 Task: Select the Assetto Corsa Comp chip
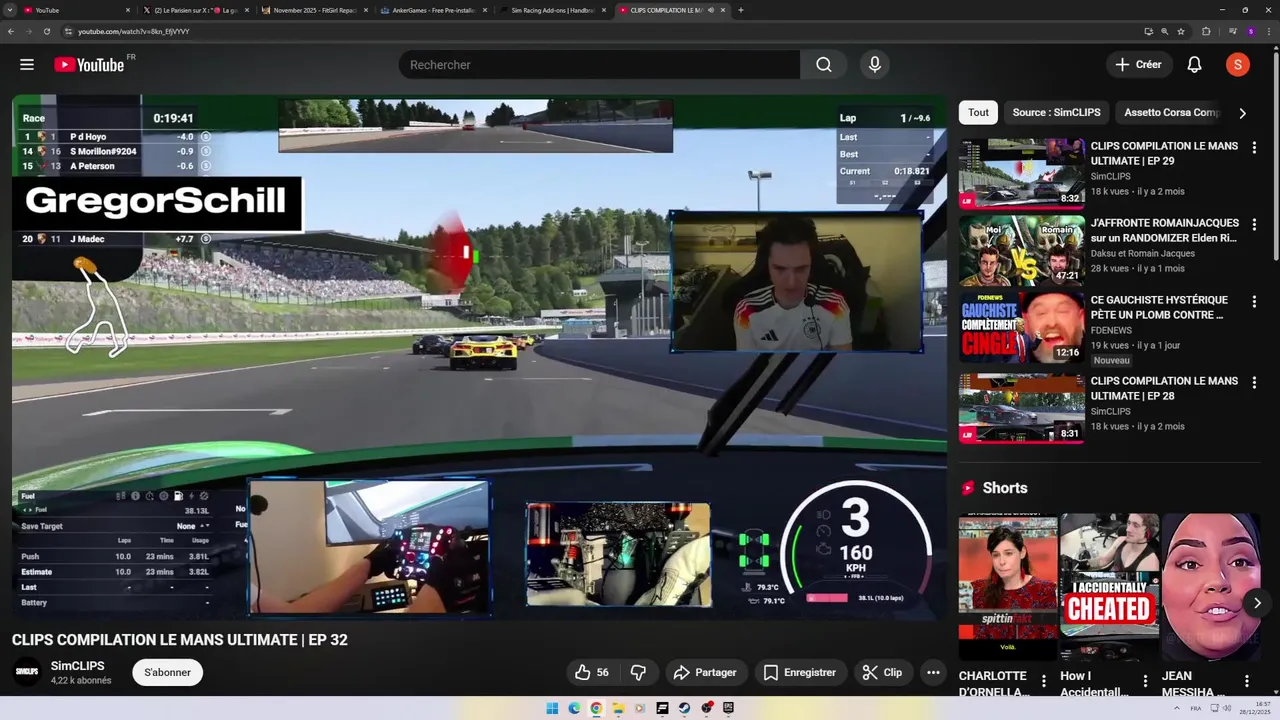coord(1172,113)
